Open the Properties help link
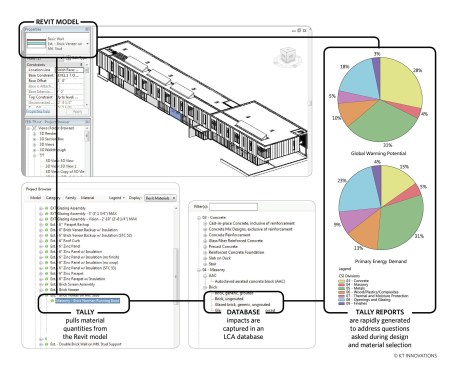454x366 pixels. [x=38, y=112]
